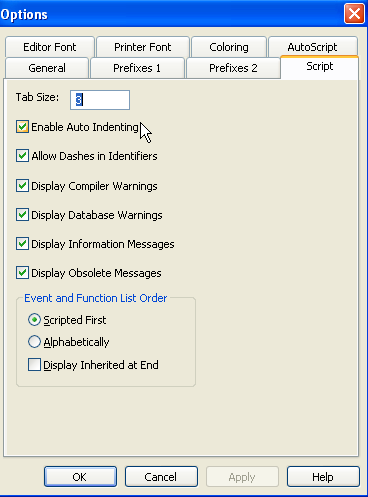This screenshot has width=368, height=497.
Task: Enable Display Inherited at End
Action: click(x=34, y=365)
